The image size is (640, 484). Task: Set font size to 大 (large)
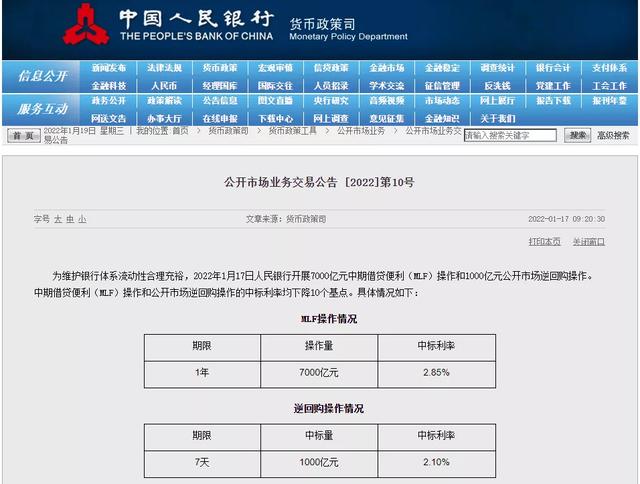58,219
